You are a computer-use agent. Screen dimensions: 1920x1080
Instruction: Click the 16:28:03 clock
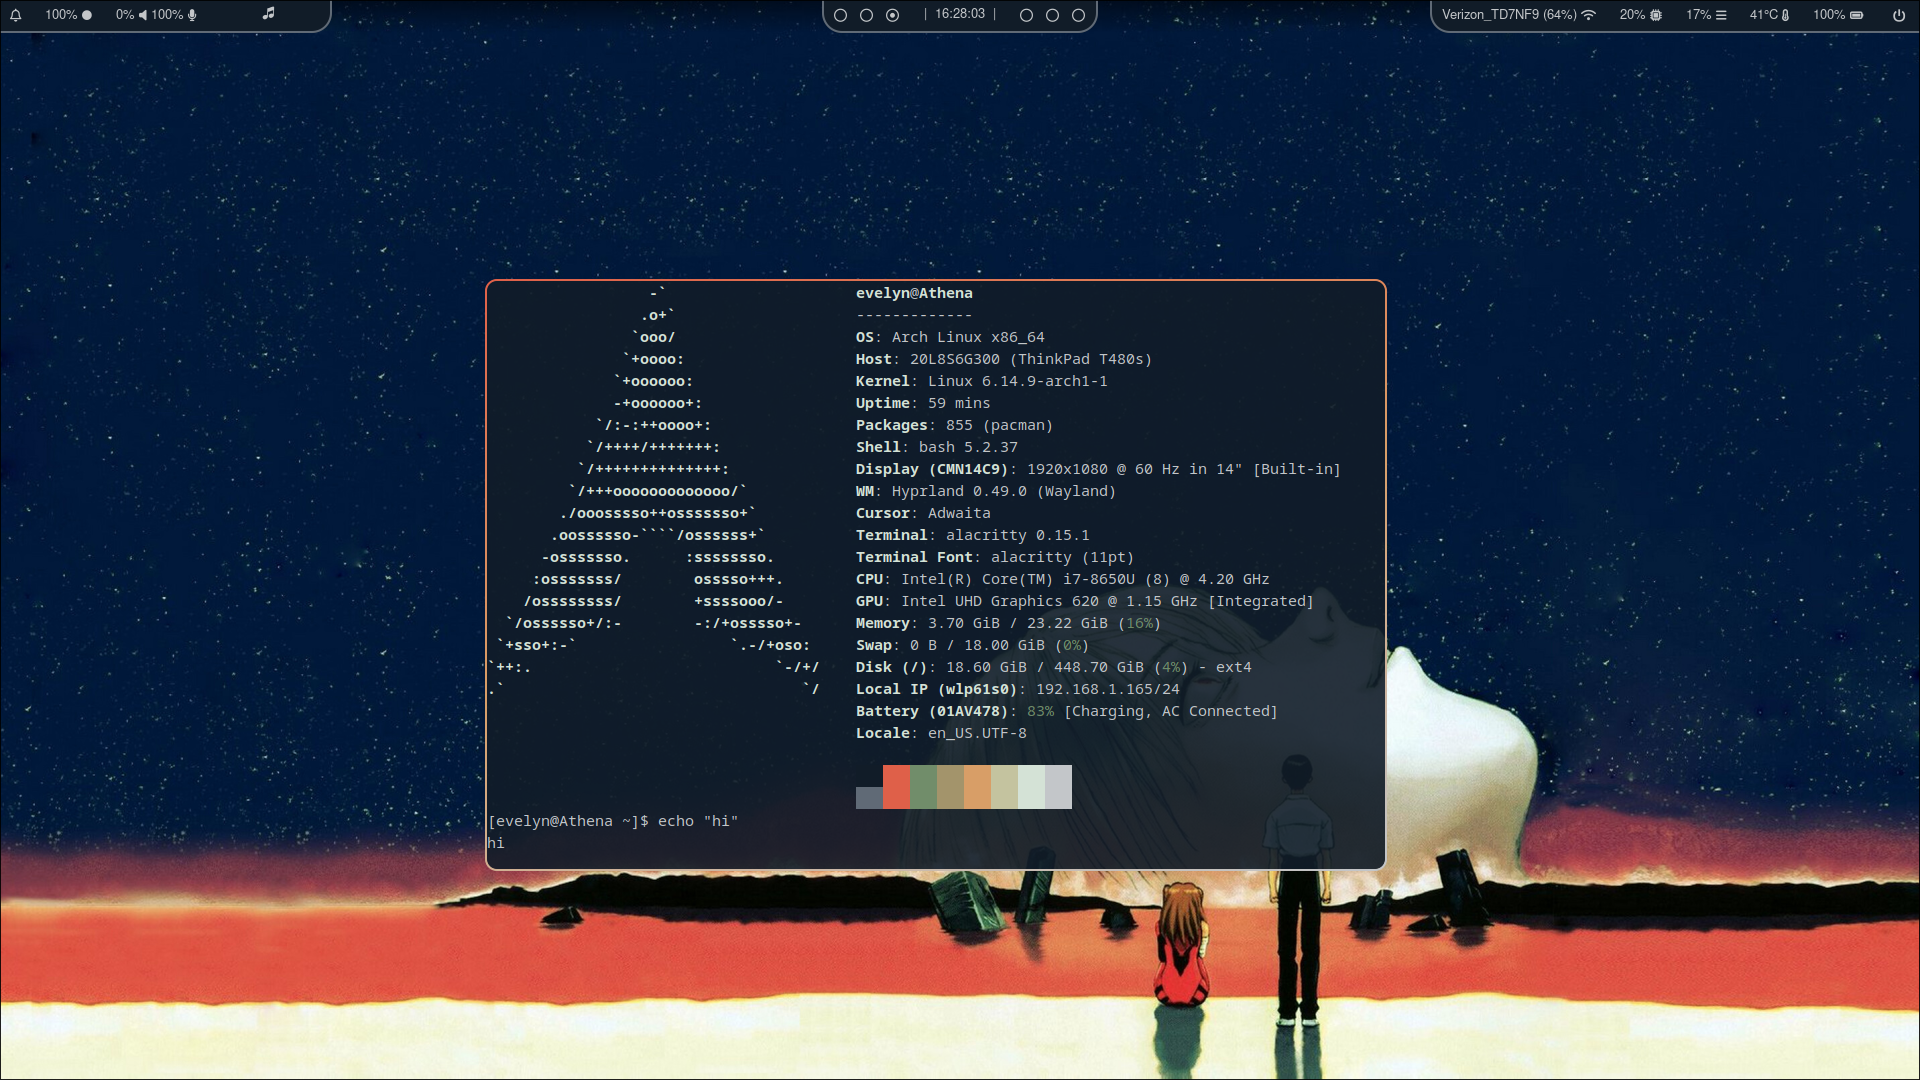tap(960, 14)
